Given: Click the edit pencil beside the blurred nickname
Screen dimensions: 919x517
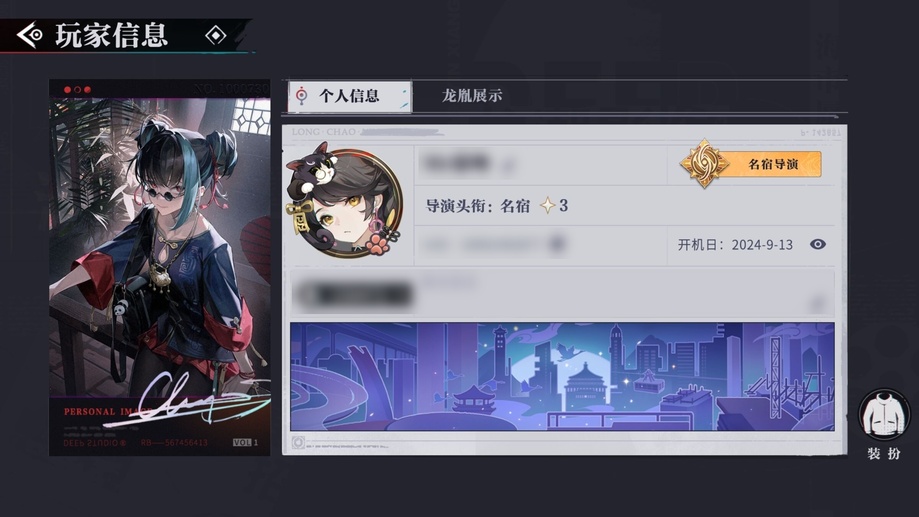Looking at the screenshot, I should coord(508,166).
